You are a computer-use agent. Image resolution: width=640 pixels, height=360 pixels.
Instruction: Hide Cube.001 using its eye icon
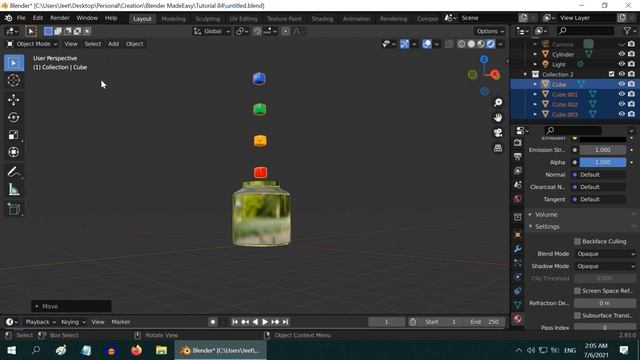(x=621, y=94)
